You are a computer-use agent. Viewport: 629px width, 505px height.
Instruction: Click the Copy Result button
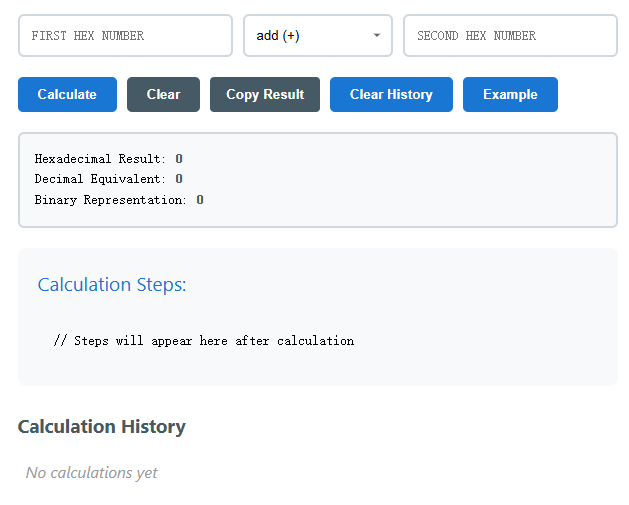pyautogui.click(x=265, y=94)
